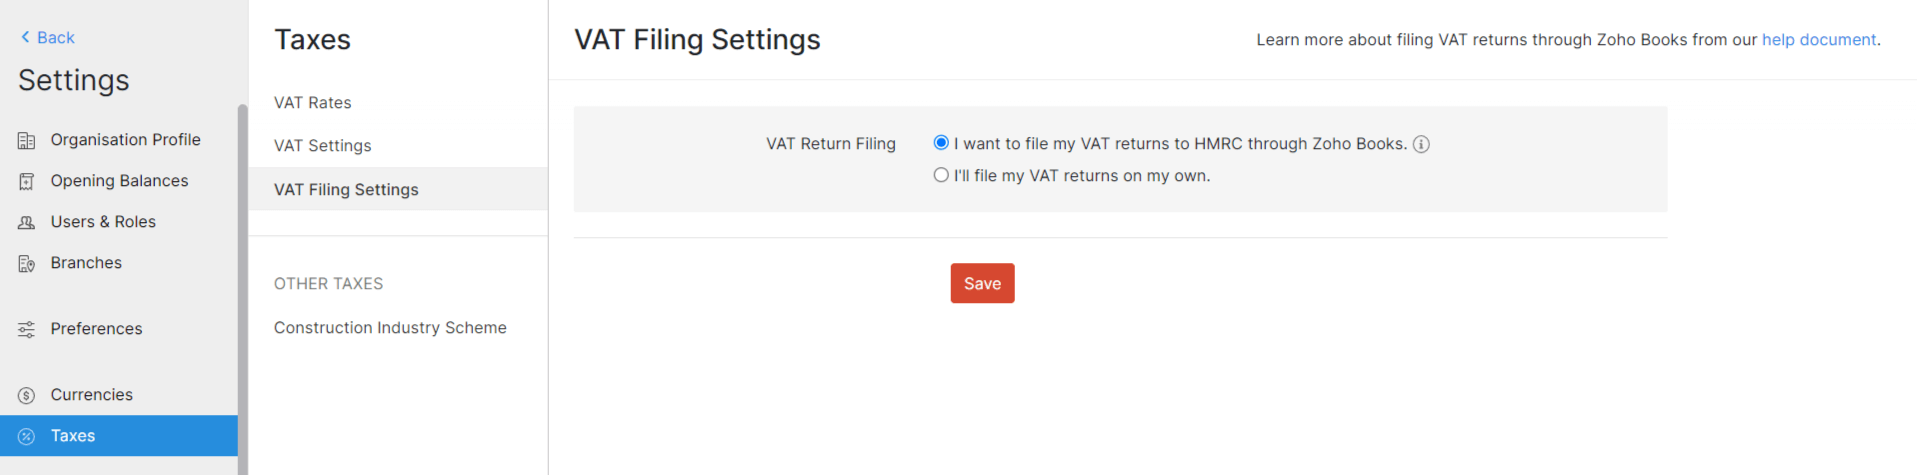Click the Back link in sidebar
The height and width of the screenshot is (475, 1917).
[56, 37]
